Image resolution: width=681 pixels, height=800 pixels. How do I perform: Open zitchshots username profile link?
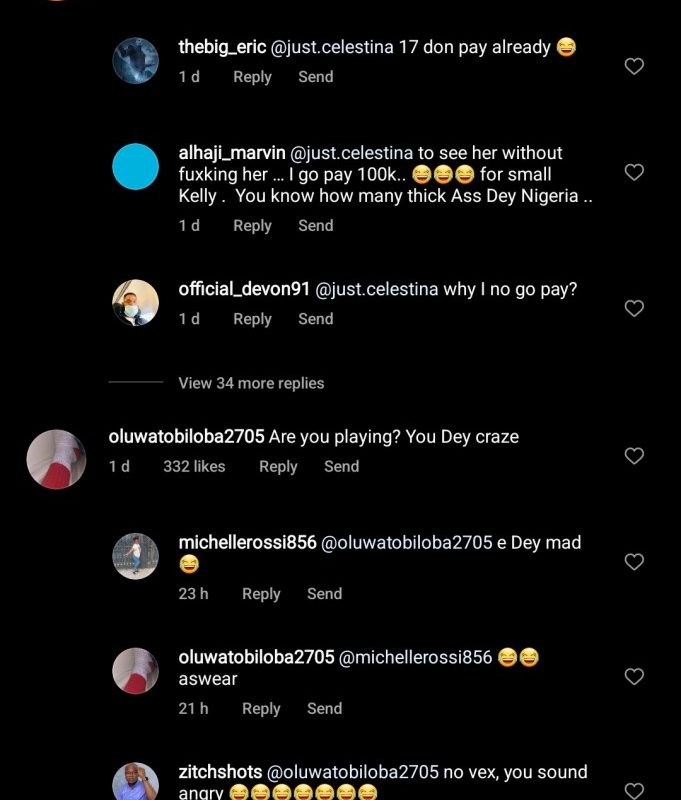click(220, 772)
